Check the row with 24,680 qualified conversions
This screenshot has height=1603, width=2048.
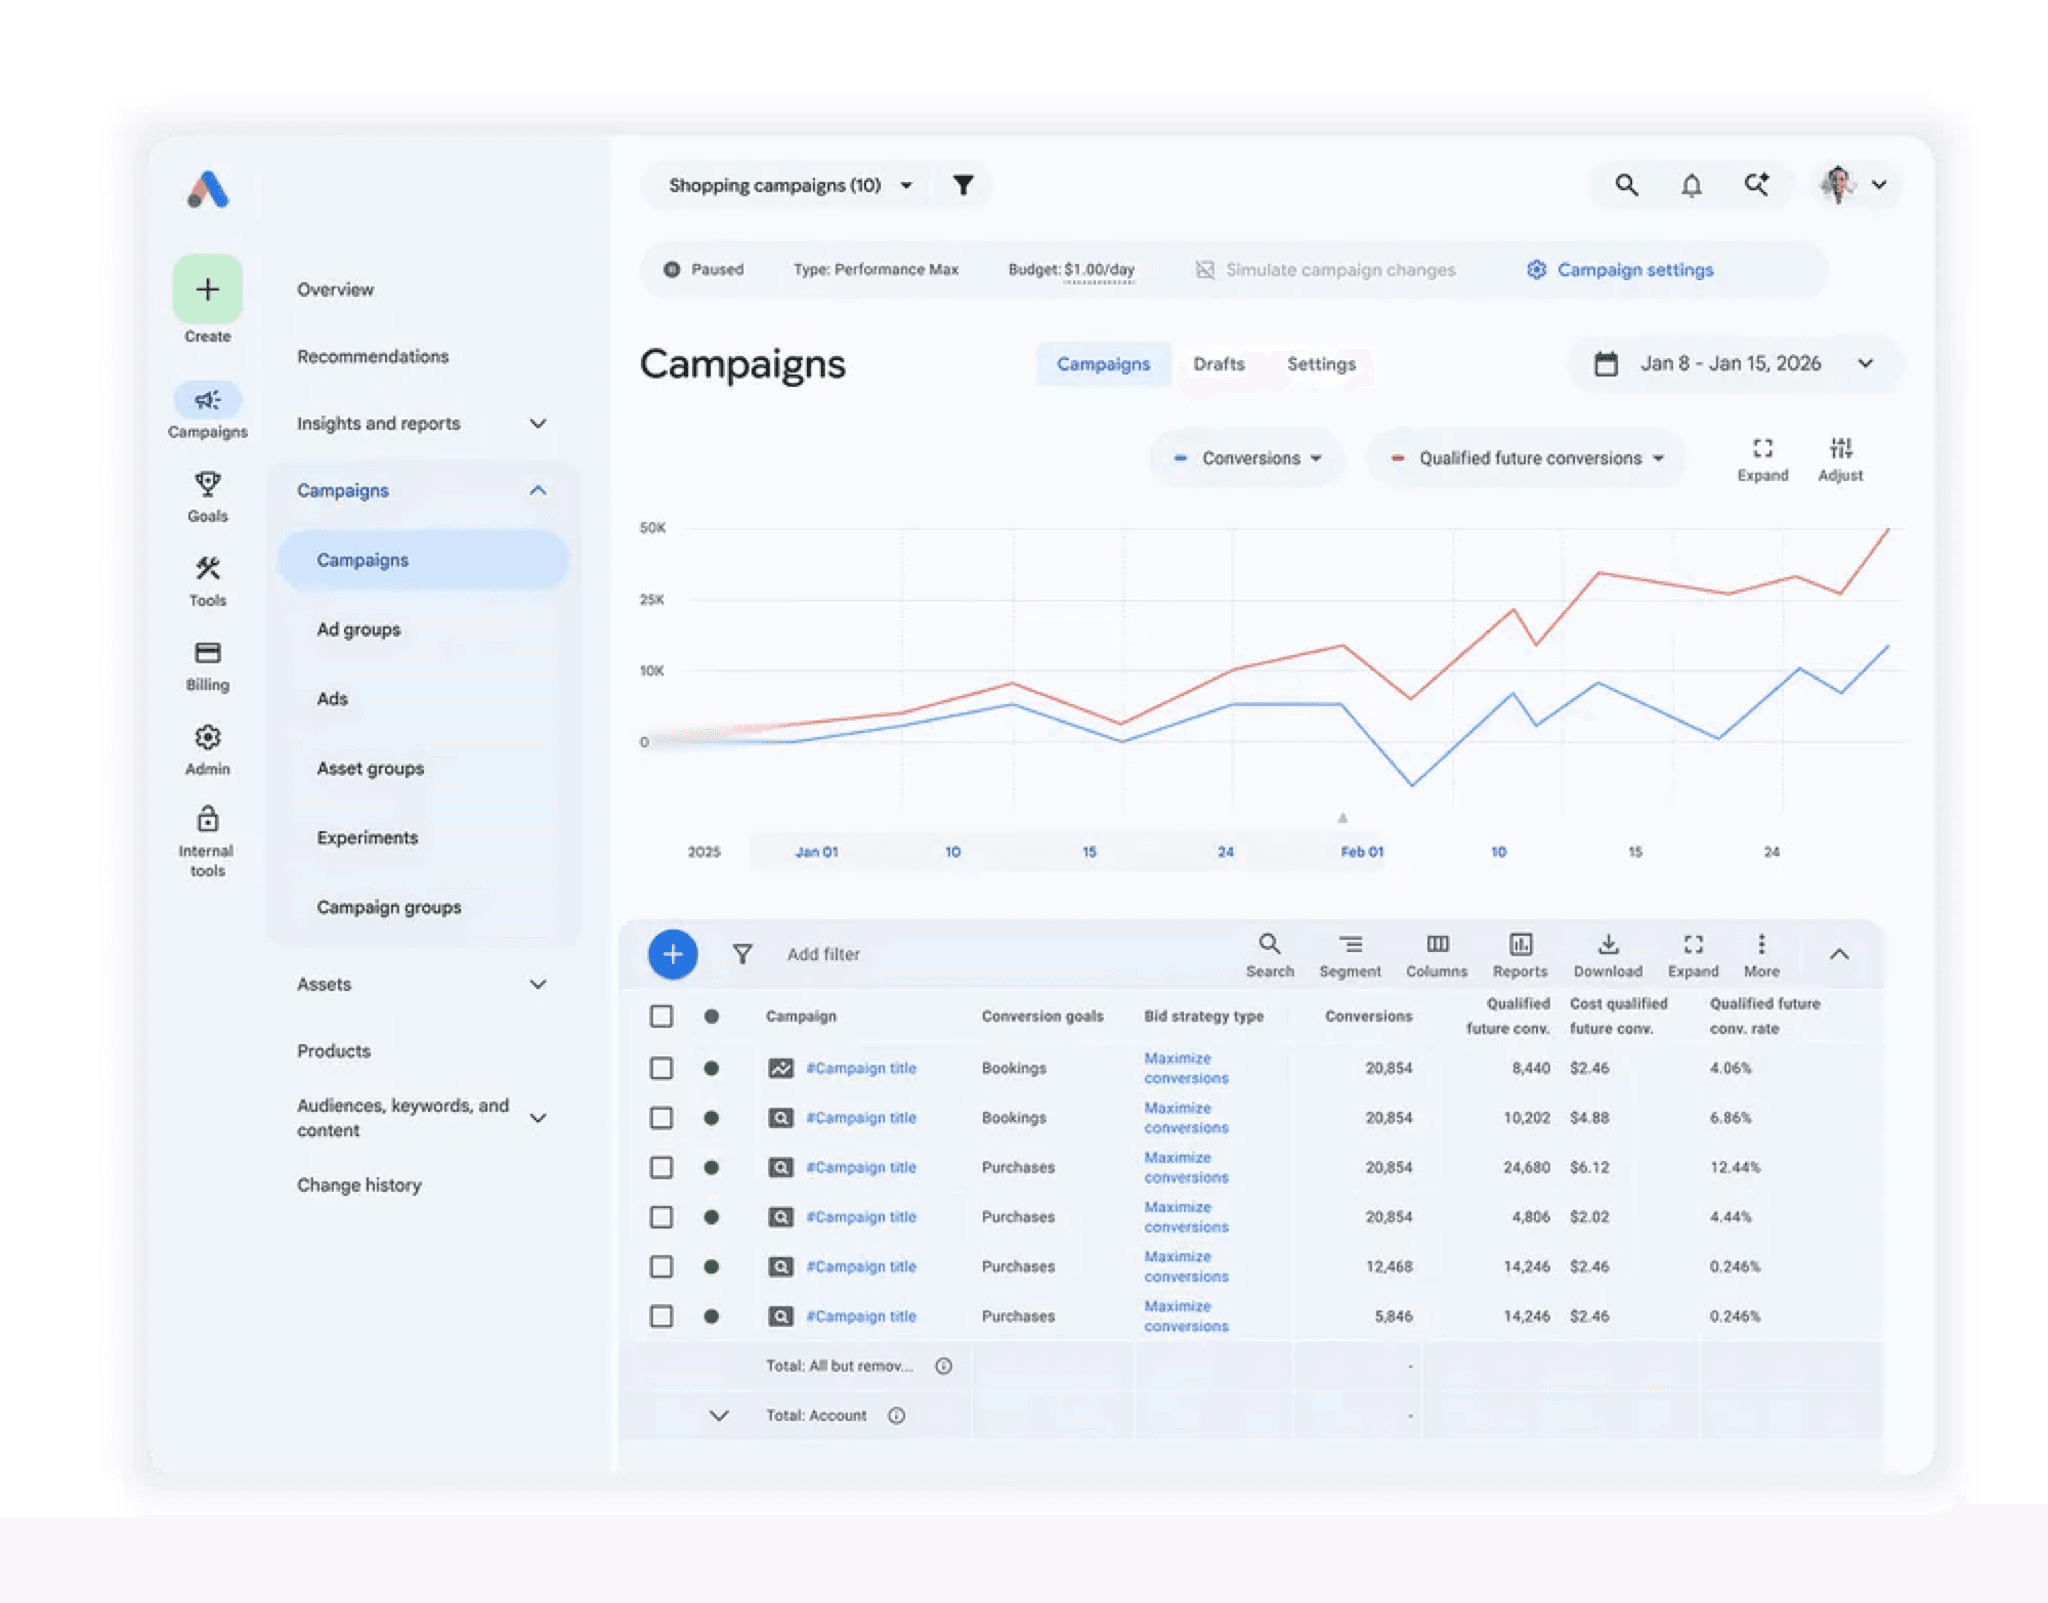(x=661, y=1167)
